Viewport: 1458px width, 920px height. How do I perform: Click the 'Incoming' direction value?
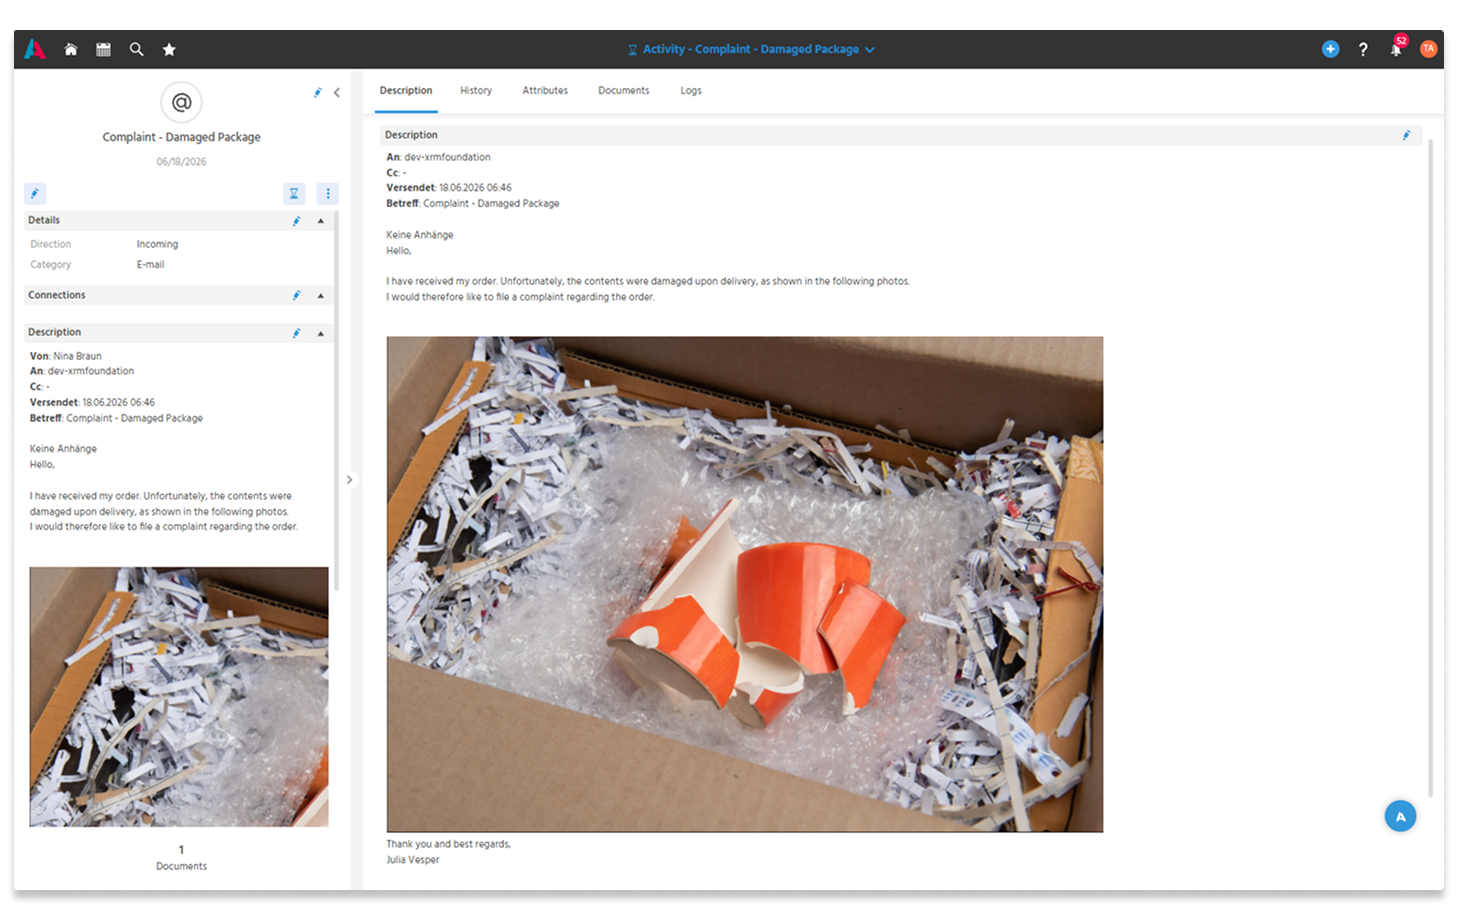point(157,244)
